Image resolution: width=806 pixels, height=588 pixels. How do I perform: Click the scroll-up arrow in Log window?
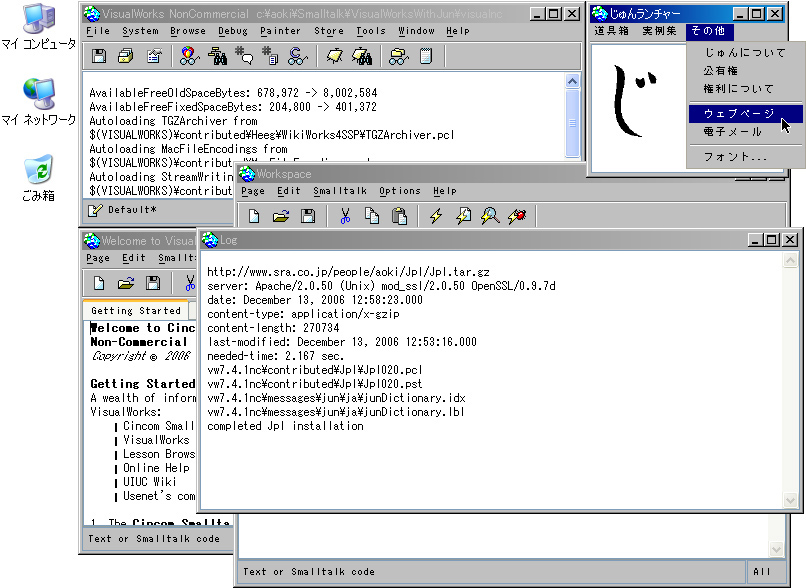point(790,261)
